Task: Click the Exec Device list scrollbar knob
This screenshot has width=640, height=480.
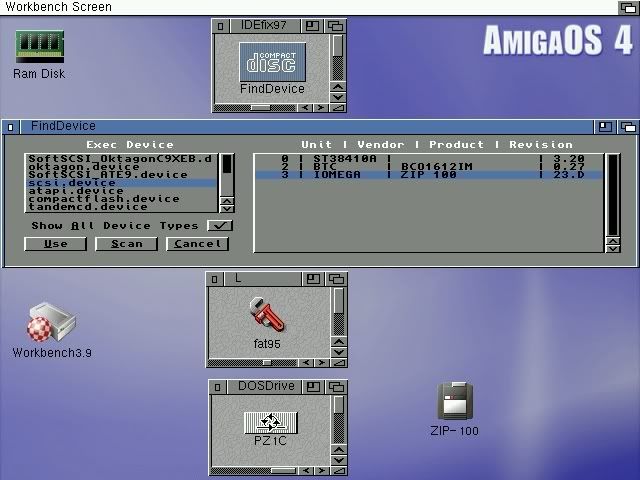Action: point(227,164)
